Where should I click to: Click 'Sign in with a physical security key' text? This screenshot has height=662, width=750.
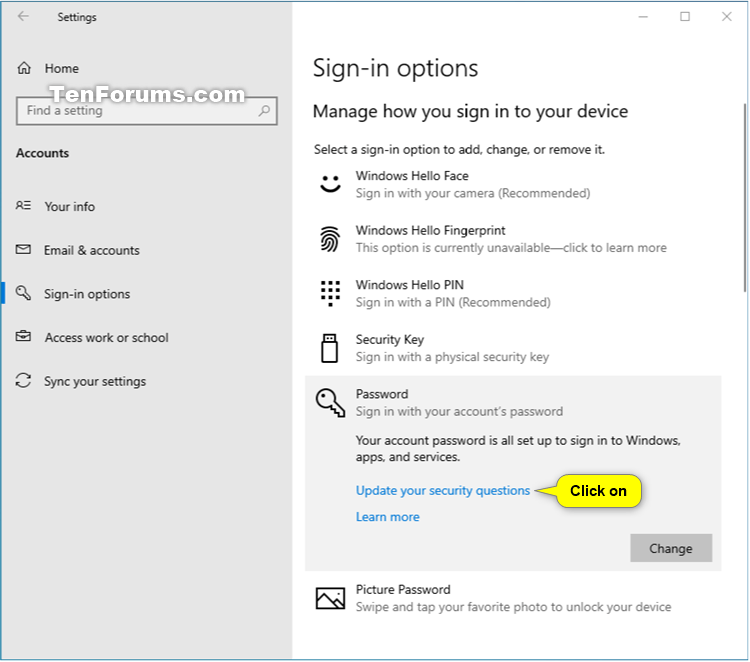[x=452, y=357]
